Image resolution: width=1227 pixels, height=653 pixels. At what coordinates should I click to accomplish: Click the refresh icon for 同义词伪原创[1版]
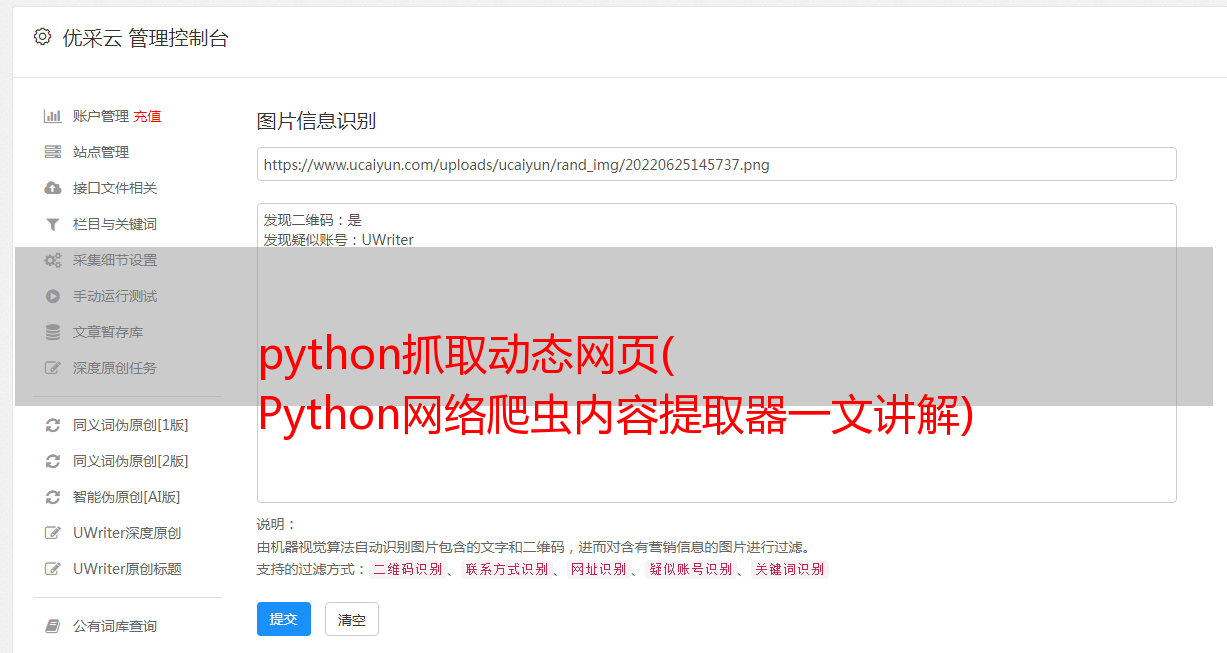[53, 425]
